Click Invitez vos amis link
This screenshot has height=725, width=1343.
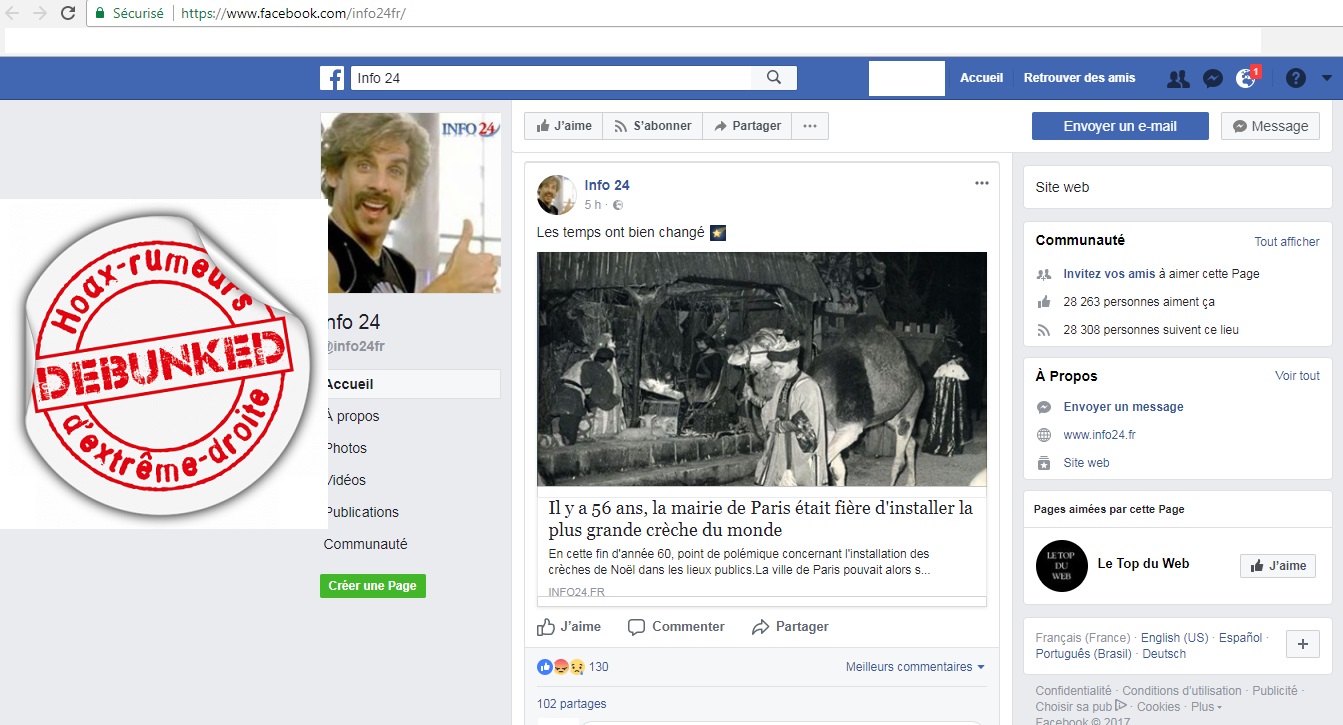click(x=1109, y=274)
